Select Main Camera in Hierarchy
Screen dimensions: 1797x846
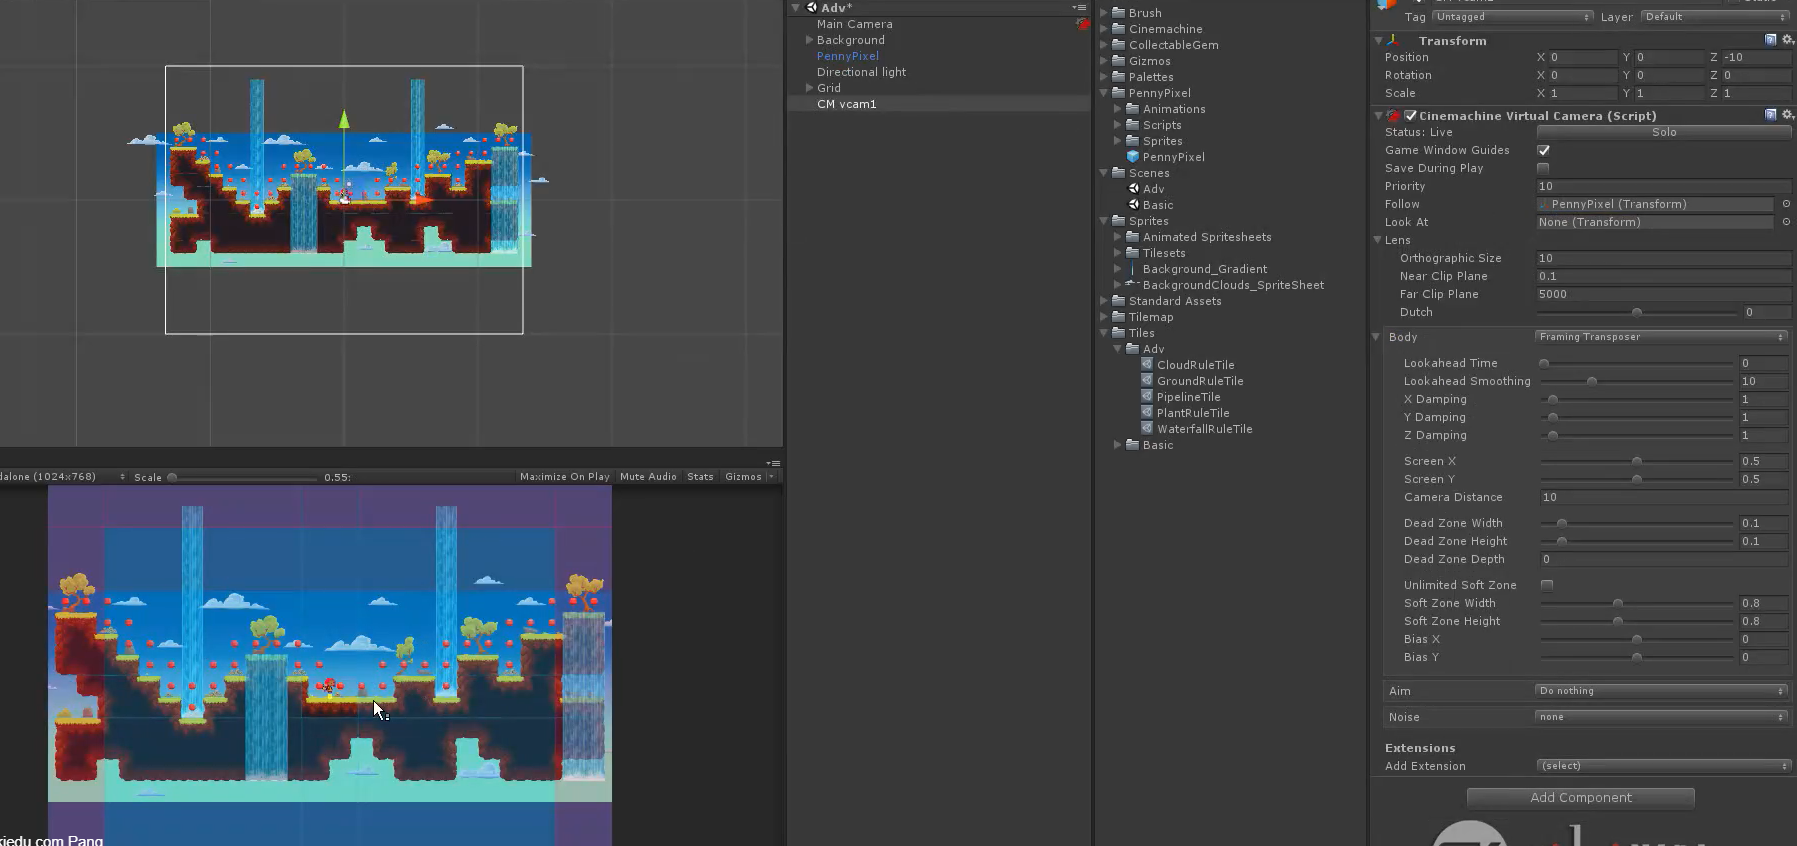[x=854, y=24]
